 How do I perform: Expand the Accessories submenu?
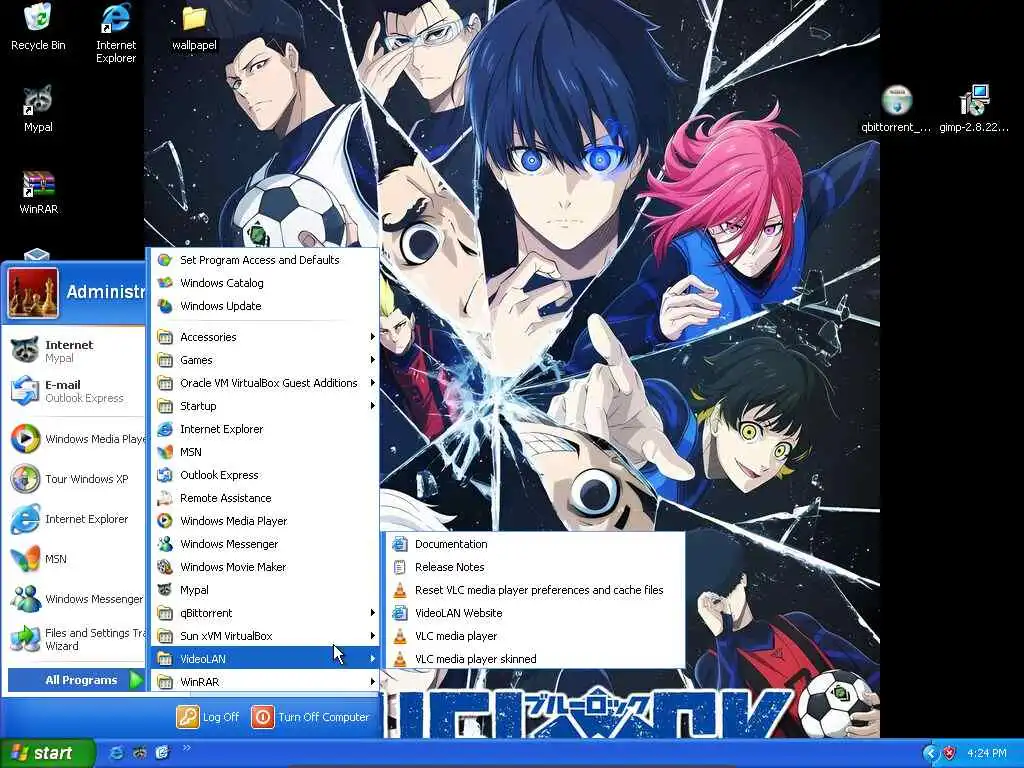[x=265, y=337]
